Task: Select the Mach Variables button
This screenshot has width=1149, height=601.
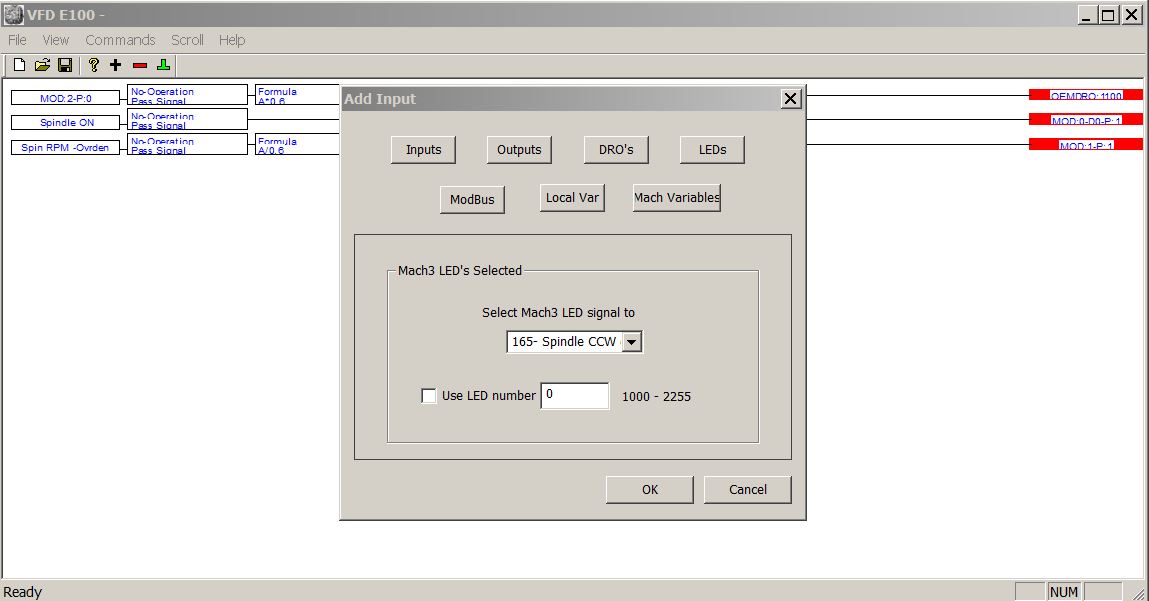Action: pyautogui.click(x=677, y=197)
